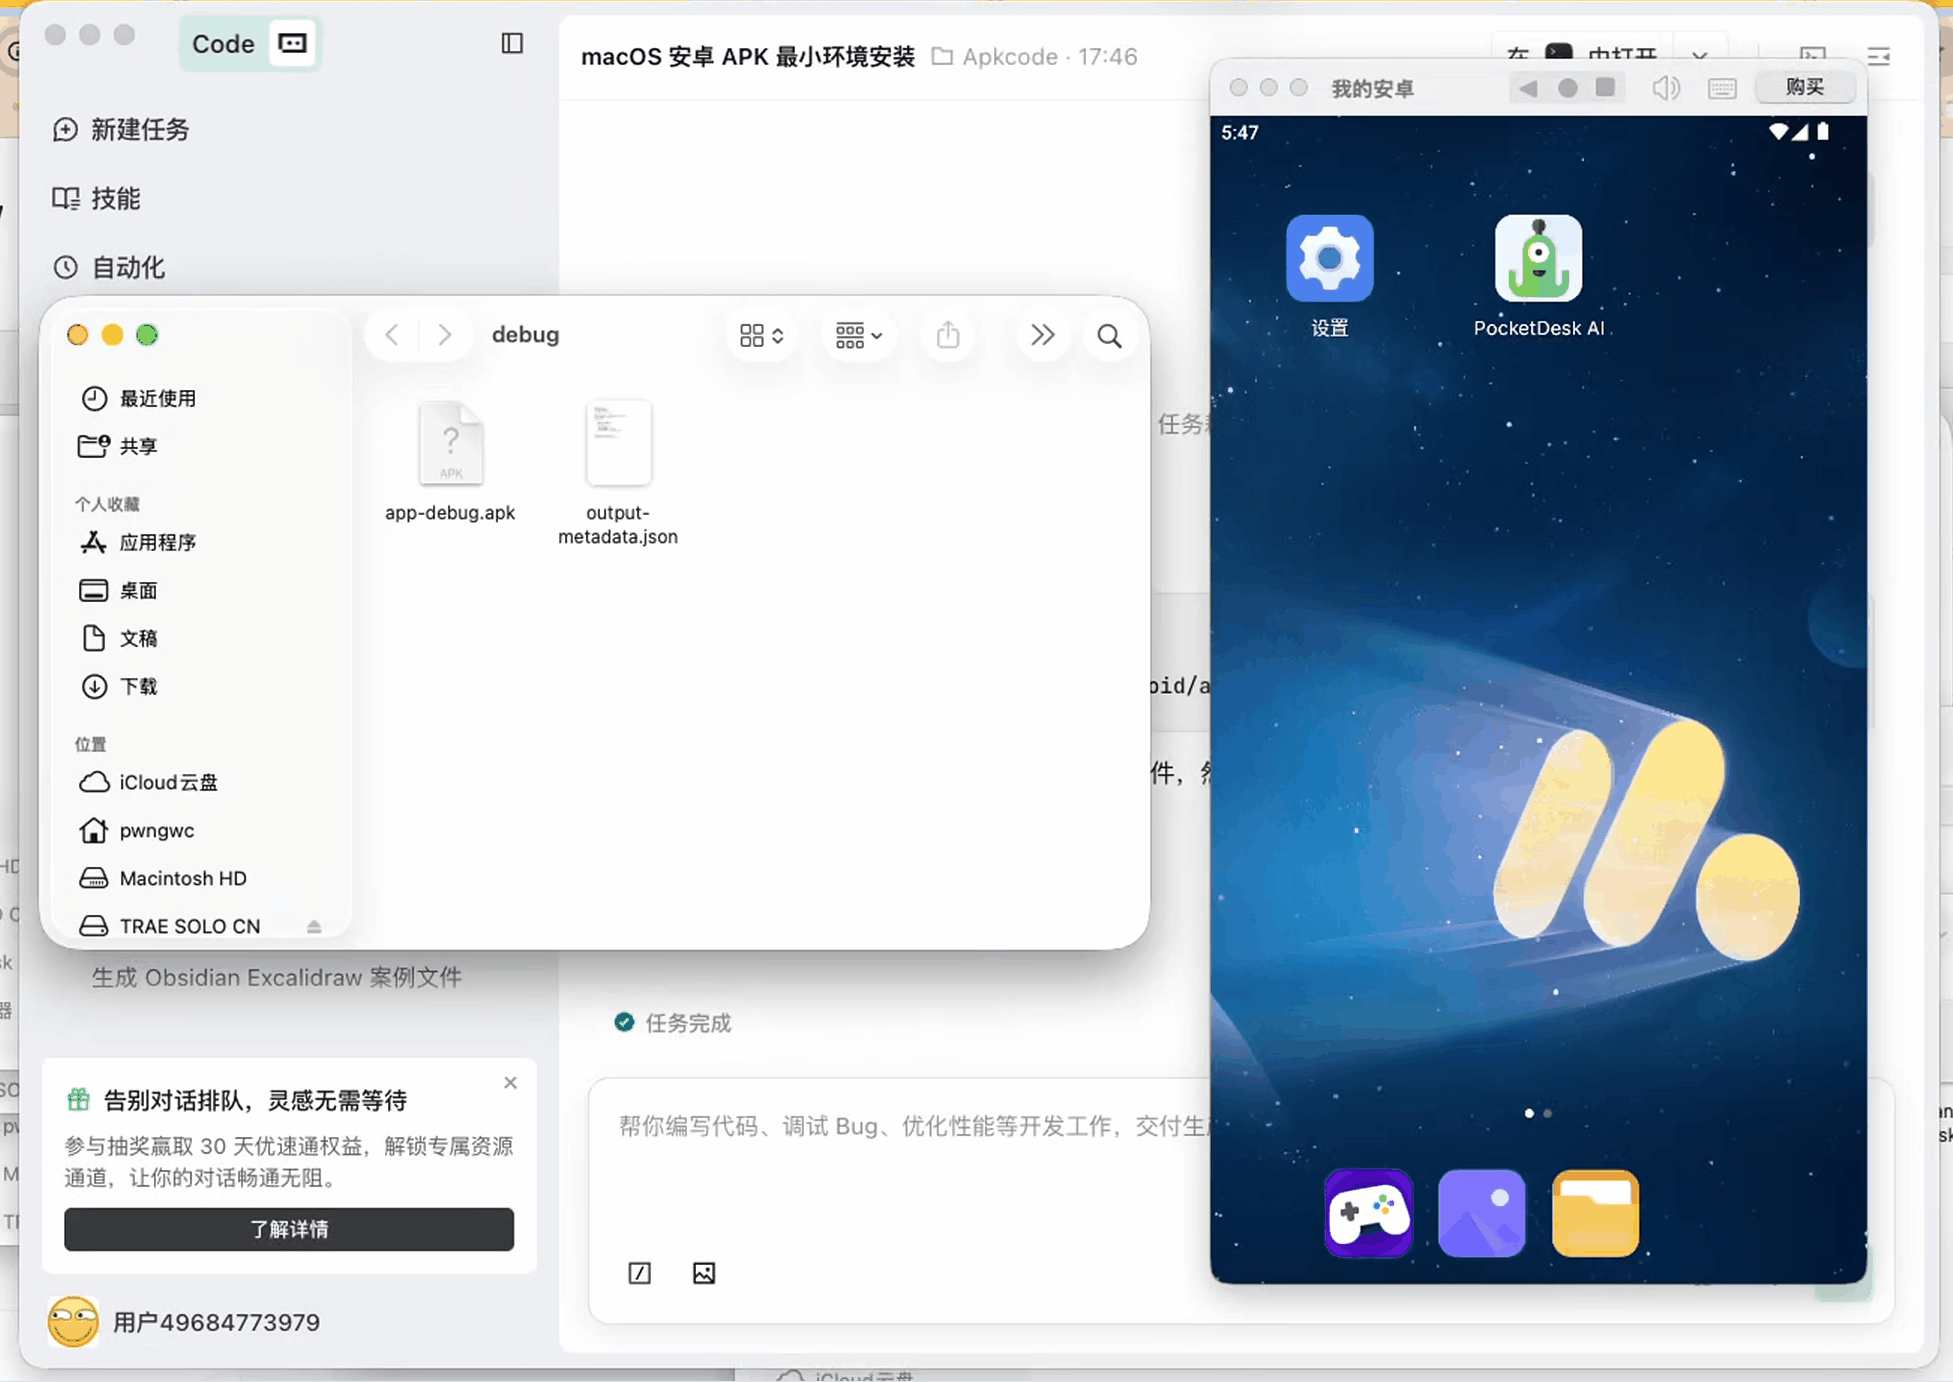The width and height of the screenshot is (1953, 1382).
Task: Click the Finder search magnifier
Action: (x=1109, y=336)
